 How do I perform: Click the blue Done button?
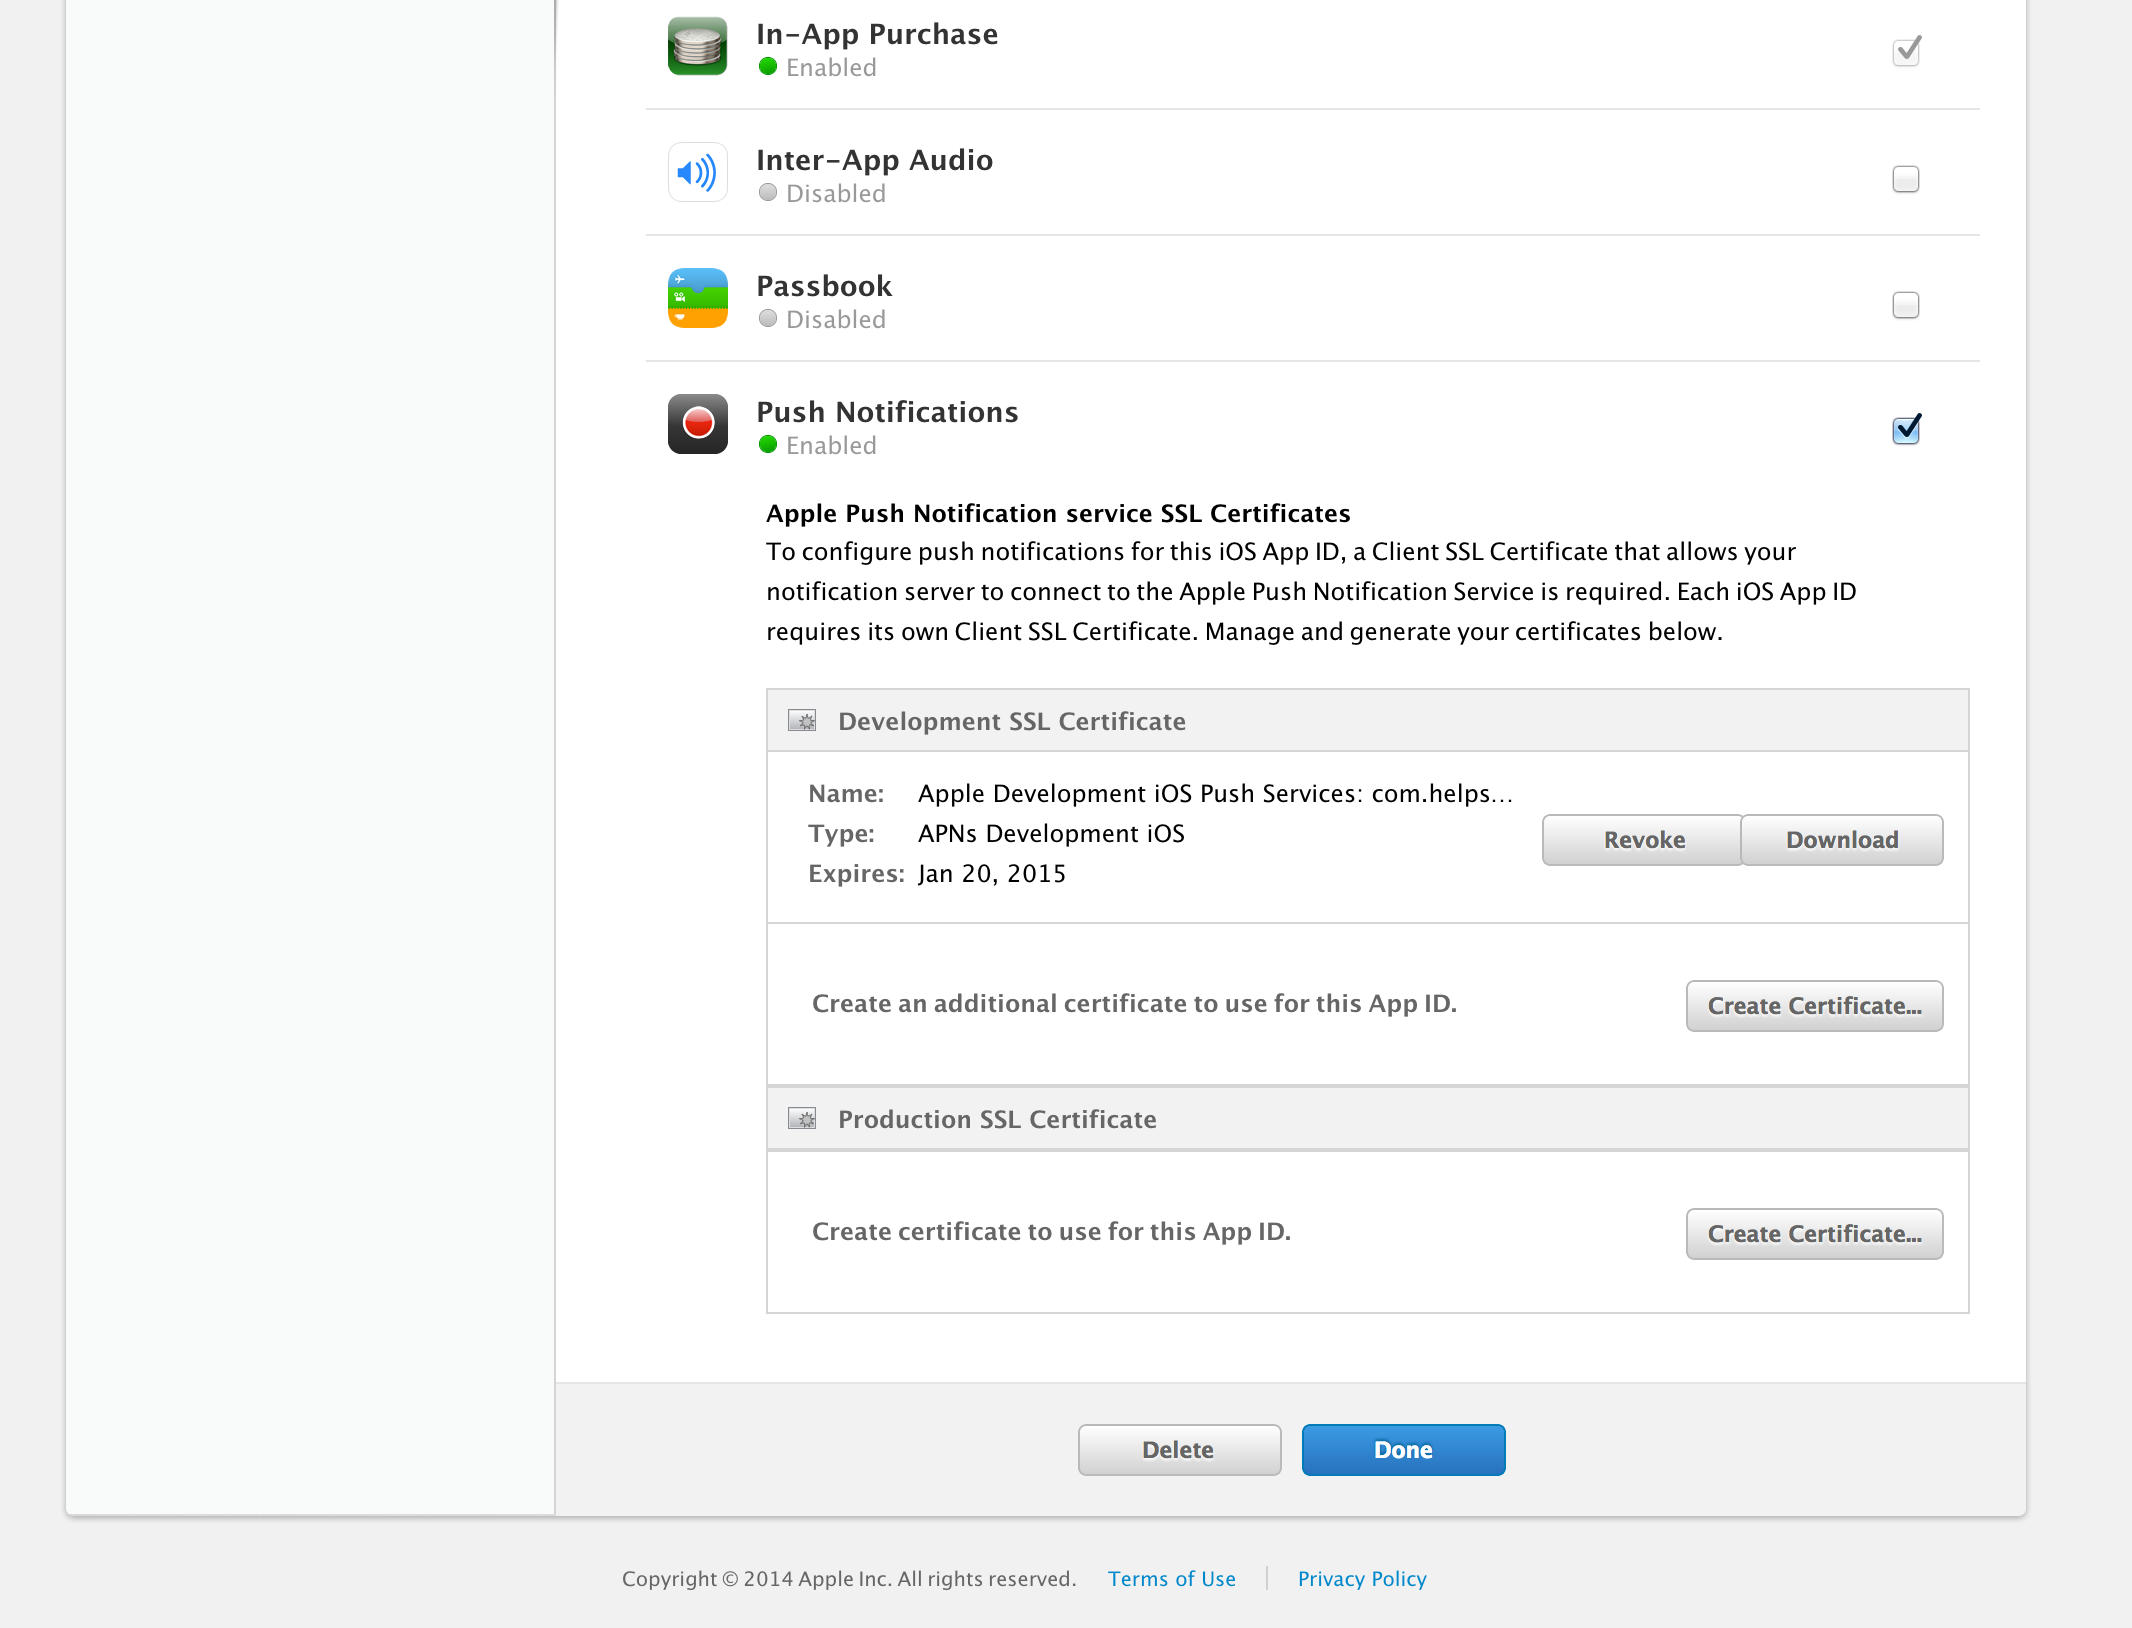point(1403,1450)
